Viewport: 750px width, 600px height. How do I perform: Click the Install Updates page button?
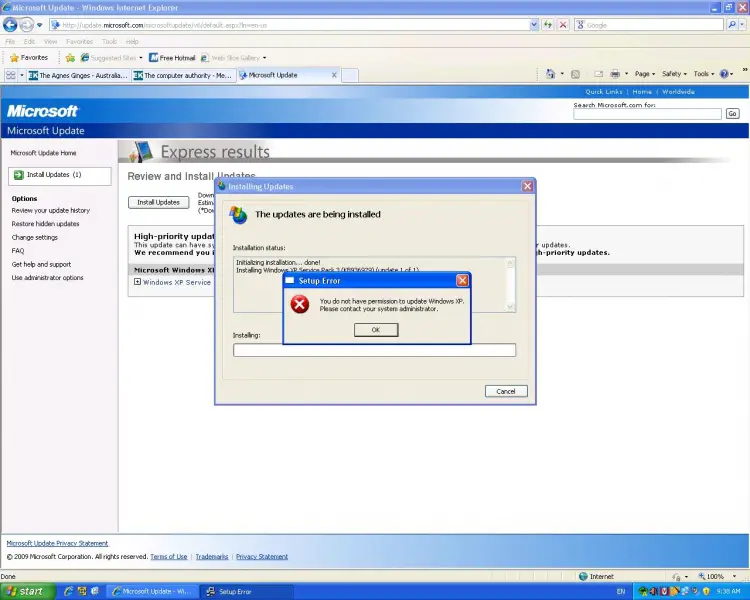(x=158, y=202)
